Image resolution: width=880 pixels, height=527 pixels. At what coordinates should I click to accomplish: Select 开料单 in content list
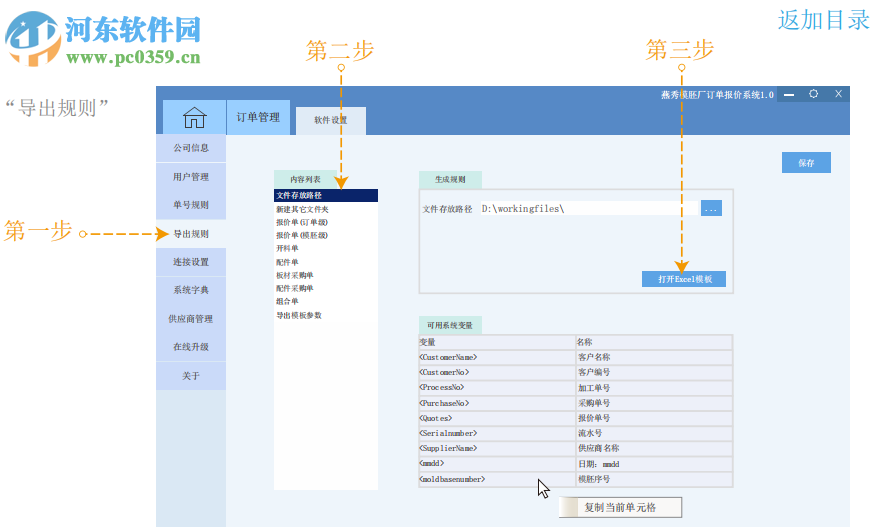coord(326,248)
